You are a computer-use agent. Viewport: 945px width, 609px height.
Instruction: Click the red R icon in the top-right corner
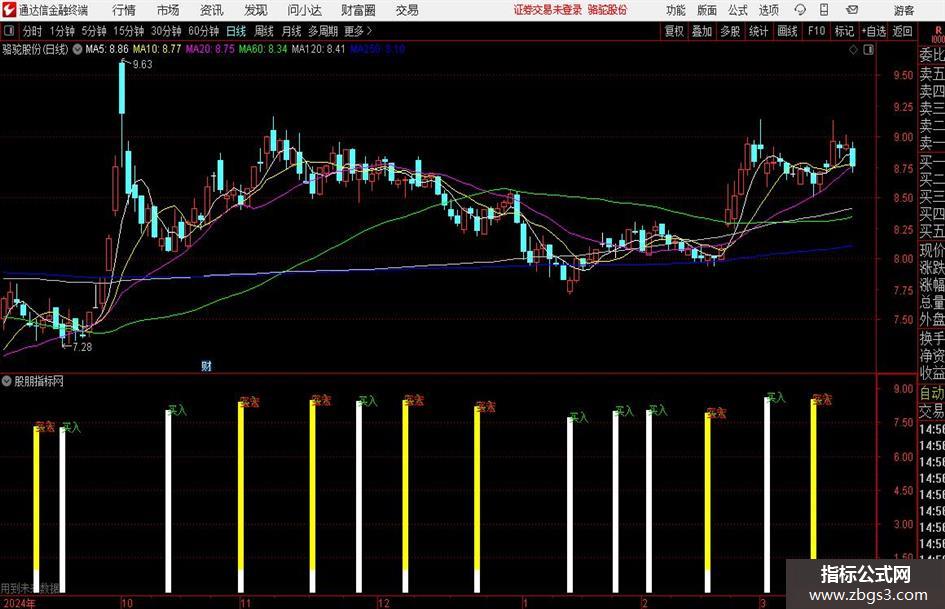click(938, 30)
